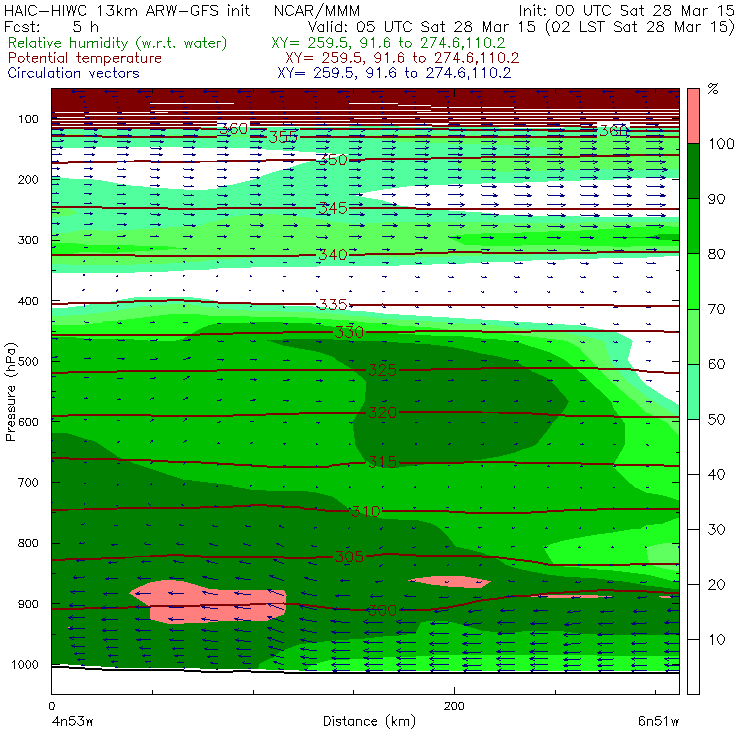Click the '600' pressure axis tick label

point(28,422)
